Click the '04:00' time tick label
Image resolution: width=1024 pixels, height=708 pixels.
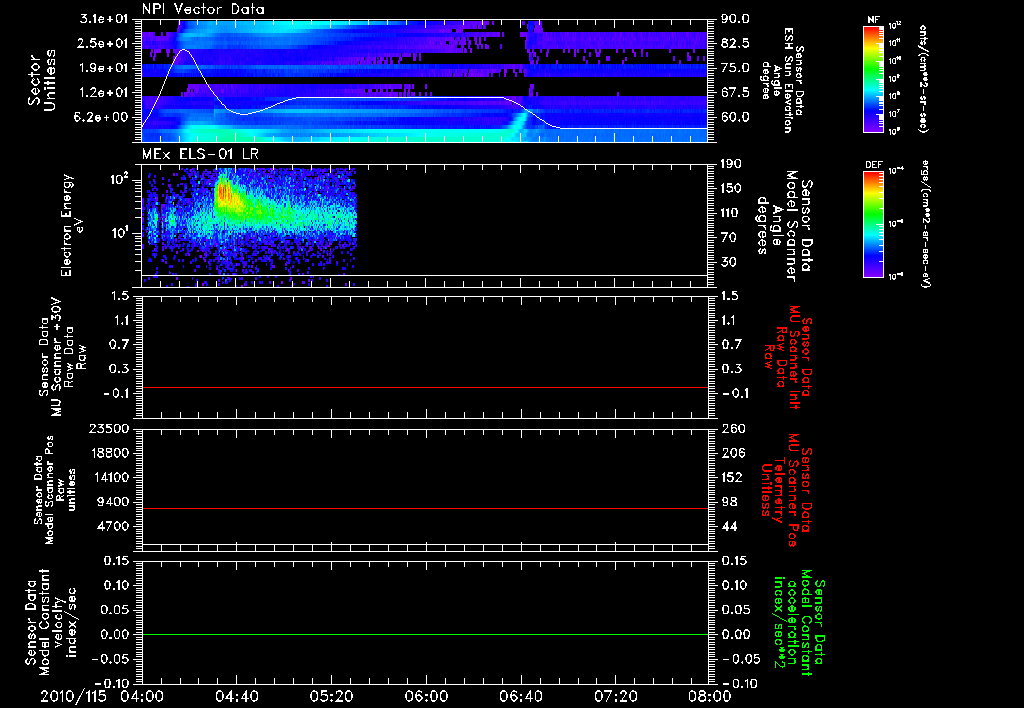click(142, 696)
